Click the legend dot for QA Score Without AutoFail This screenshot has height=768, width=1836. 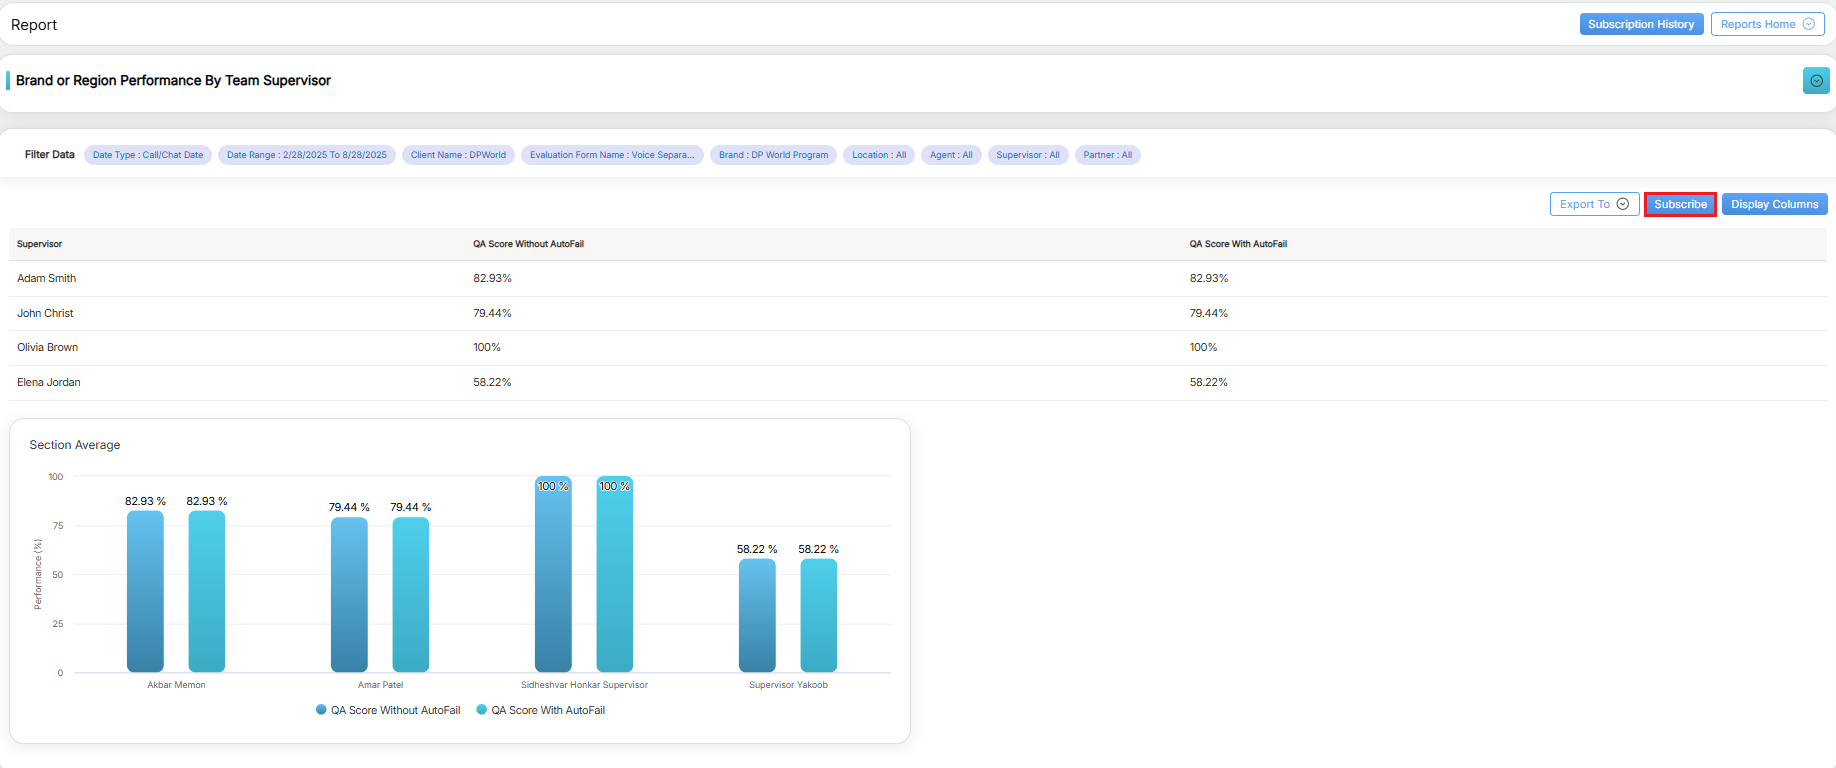(x=321, y=710)
